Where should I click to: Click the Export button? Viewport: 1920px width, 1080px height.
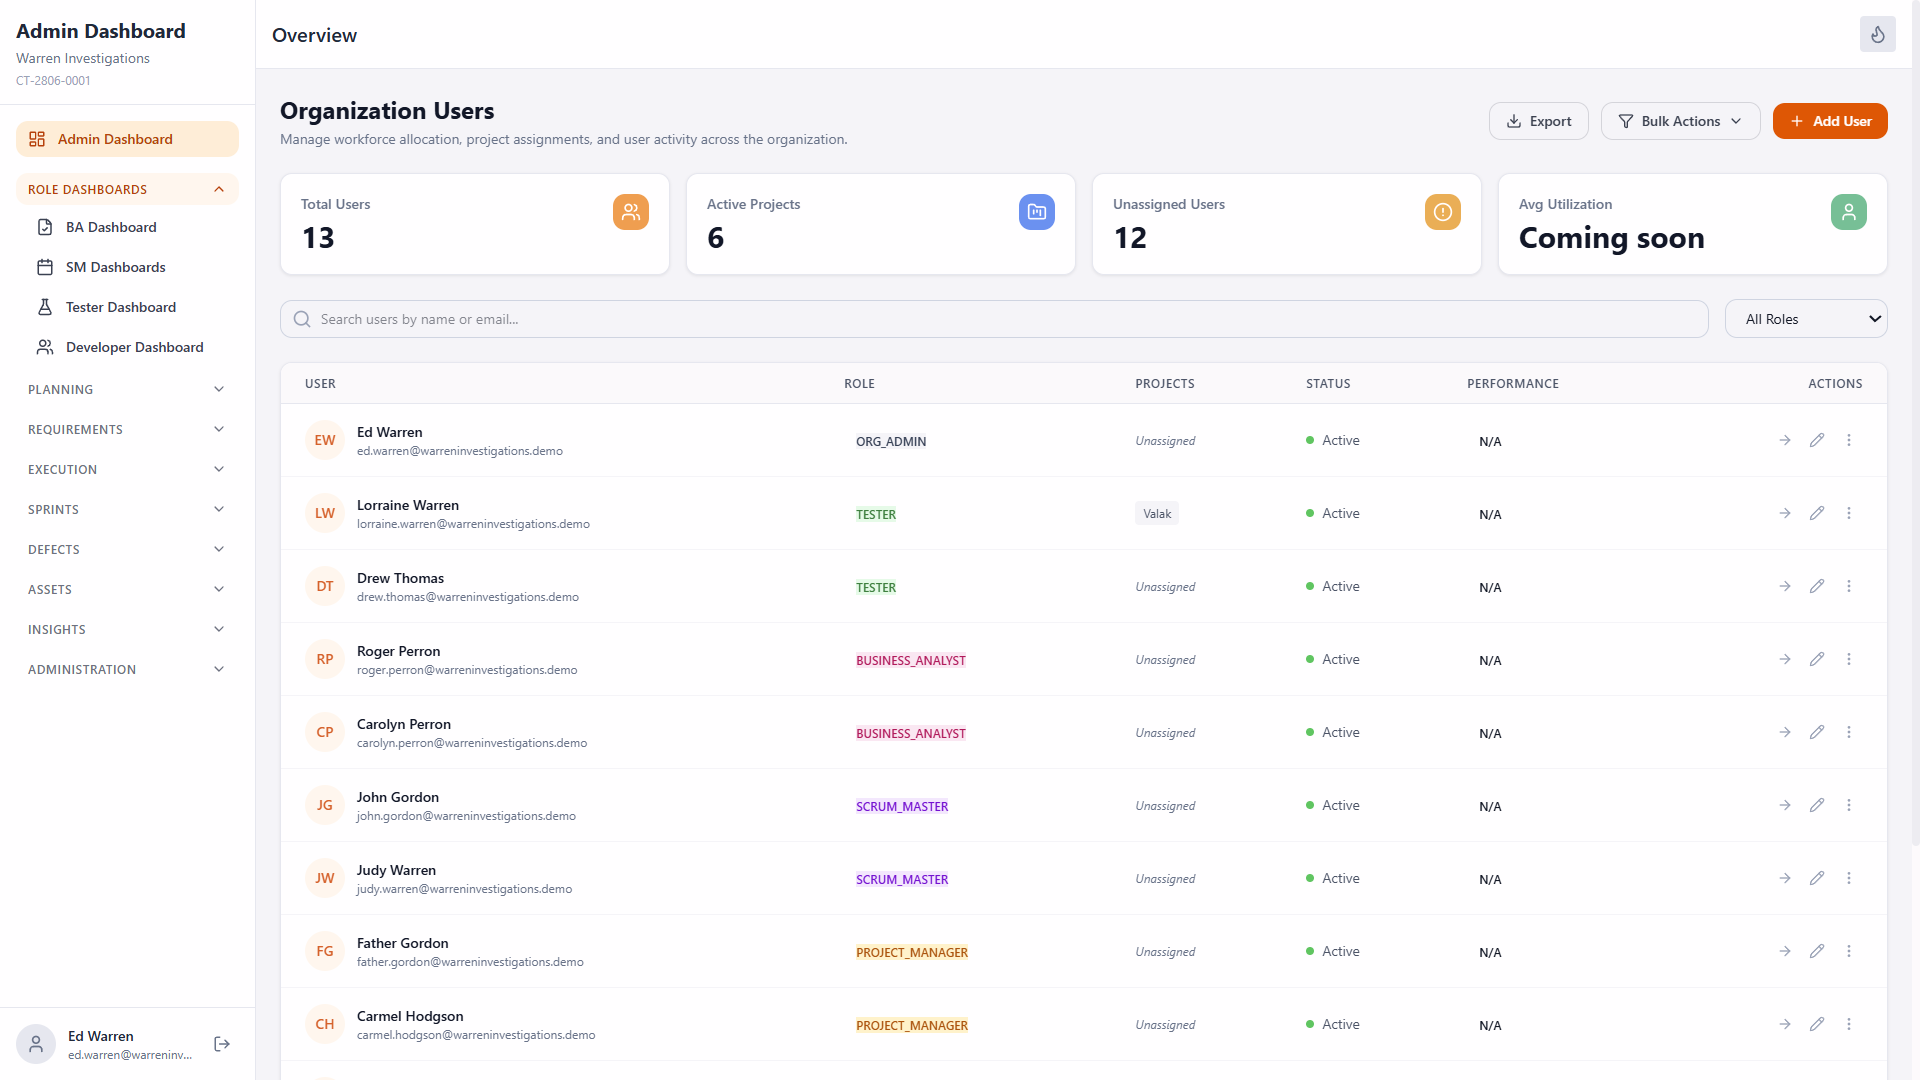[1538, 121]
